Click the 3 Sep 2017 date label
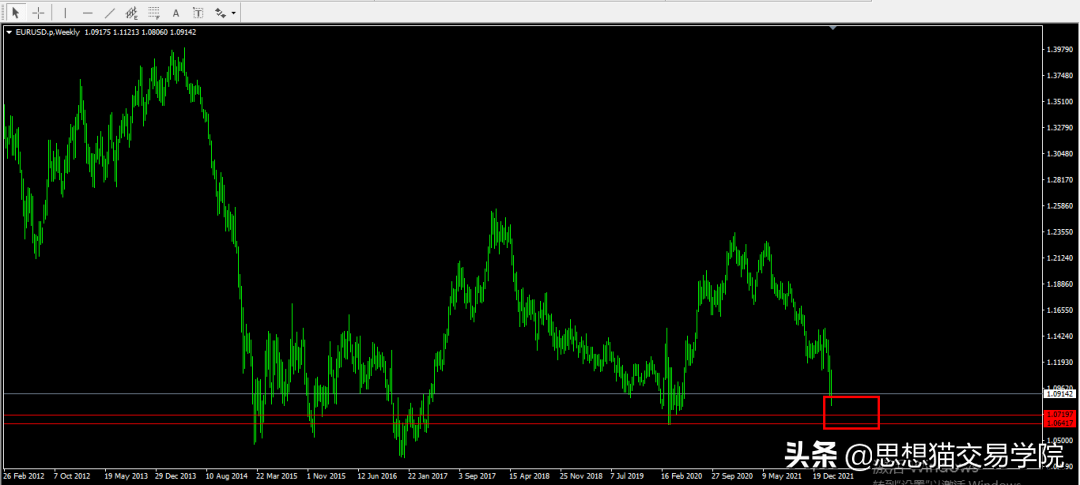Viewport: 1080px width, 485px height. (477, 476)
